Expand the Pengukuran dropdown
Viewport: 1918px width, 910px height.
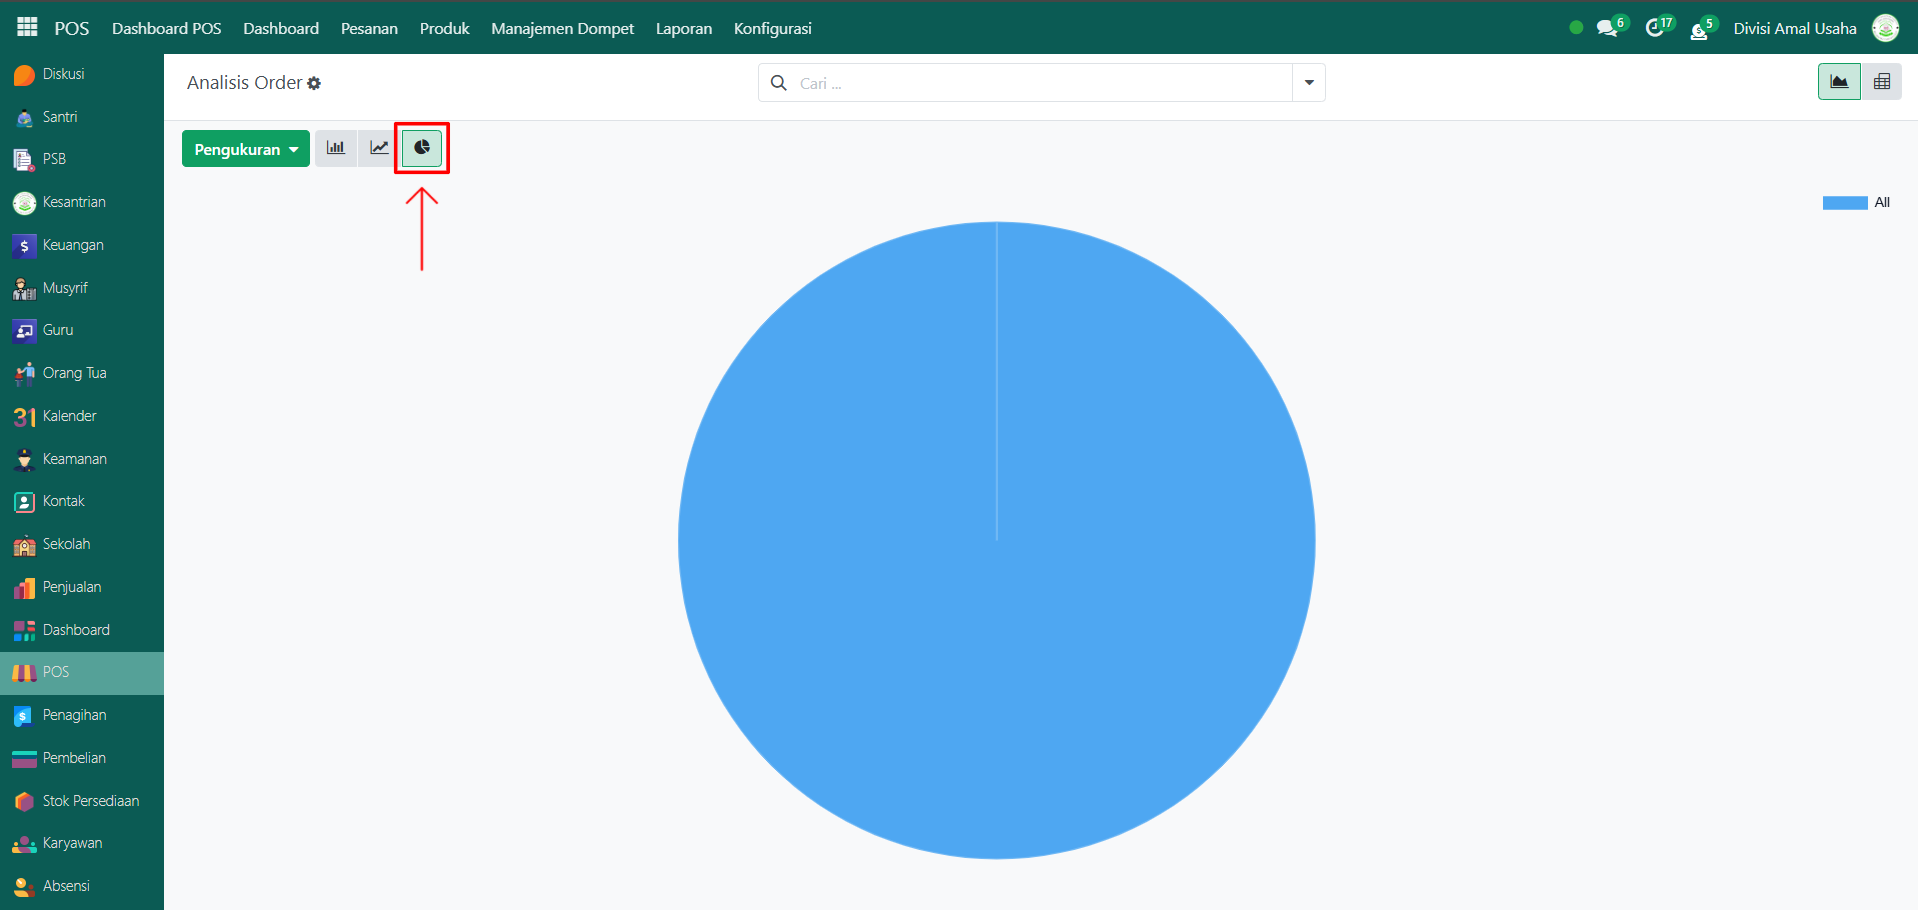click(x=246, y=149)
